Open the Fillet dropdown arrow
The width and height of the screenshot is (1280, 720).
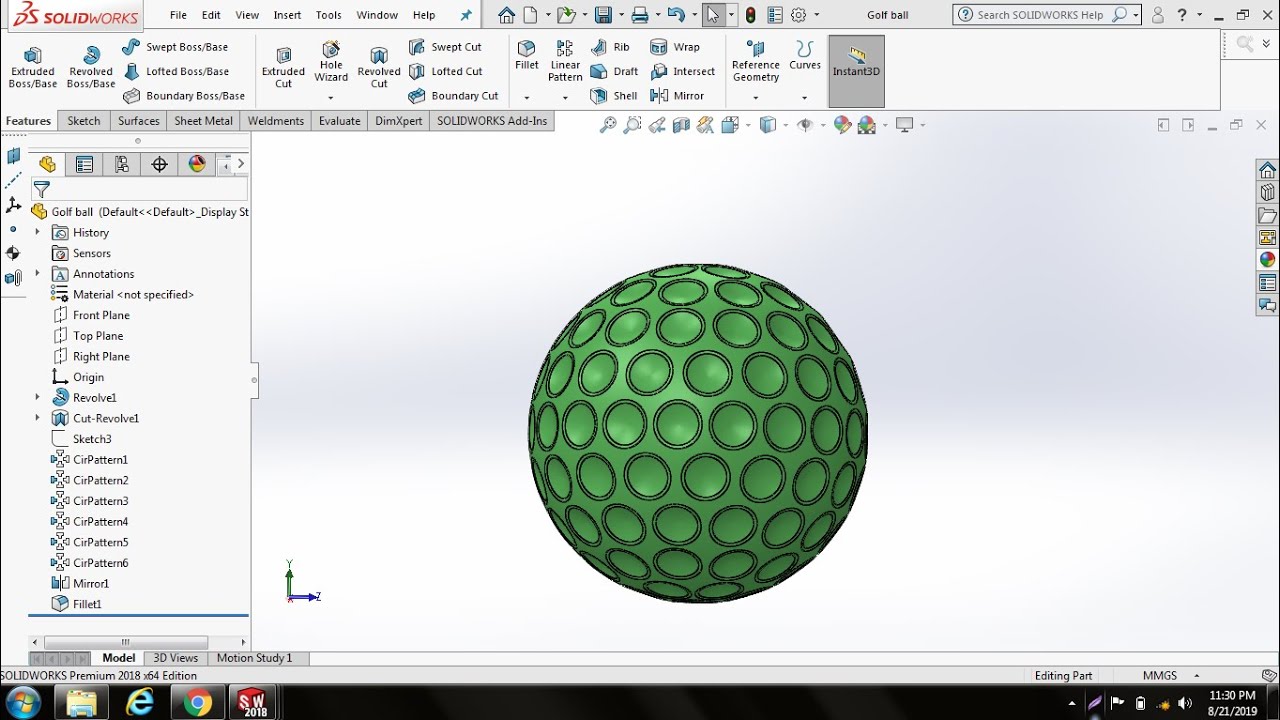(527, 98)
